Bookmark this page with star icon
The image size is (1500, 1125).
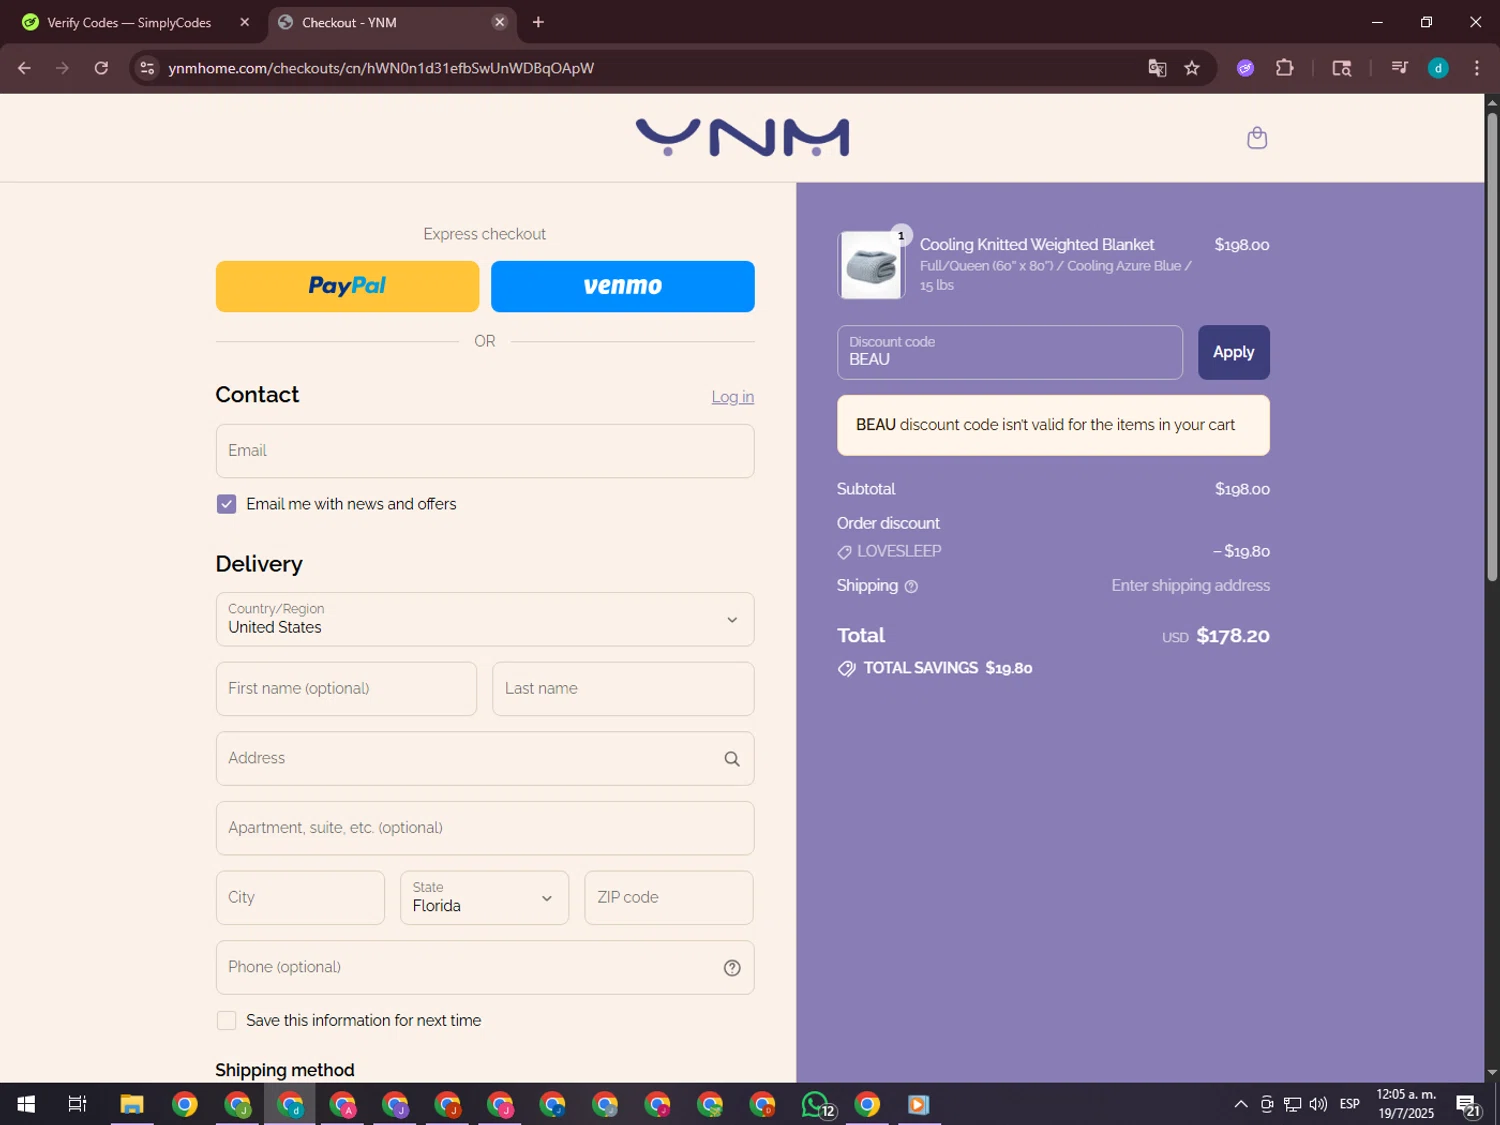pos(1192,68)
